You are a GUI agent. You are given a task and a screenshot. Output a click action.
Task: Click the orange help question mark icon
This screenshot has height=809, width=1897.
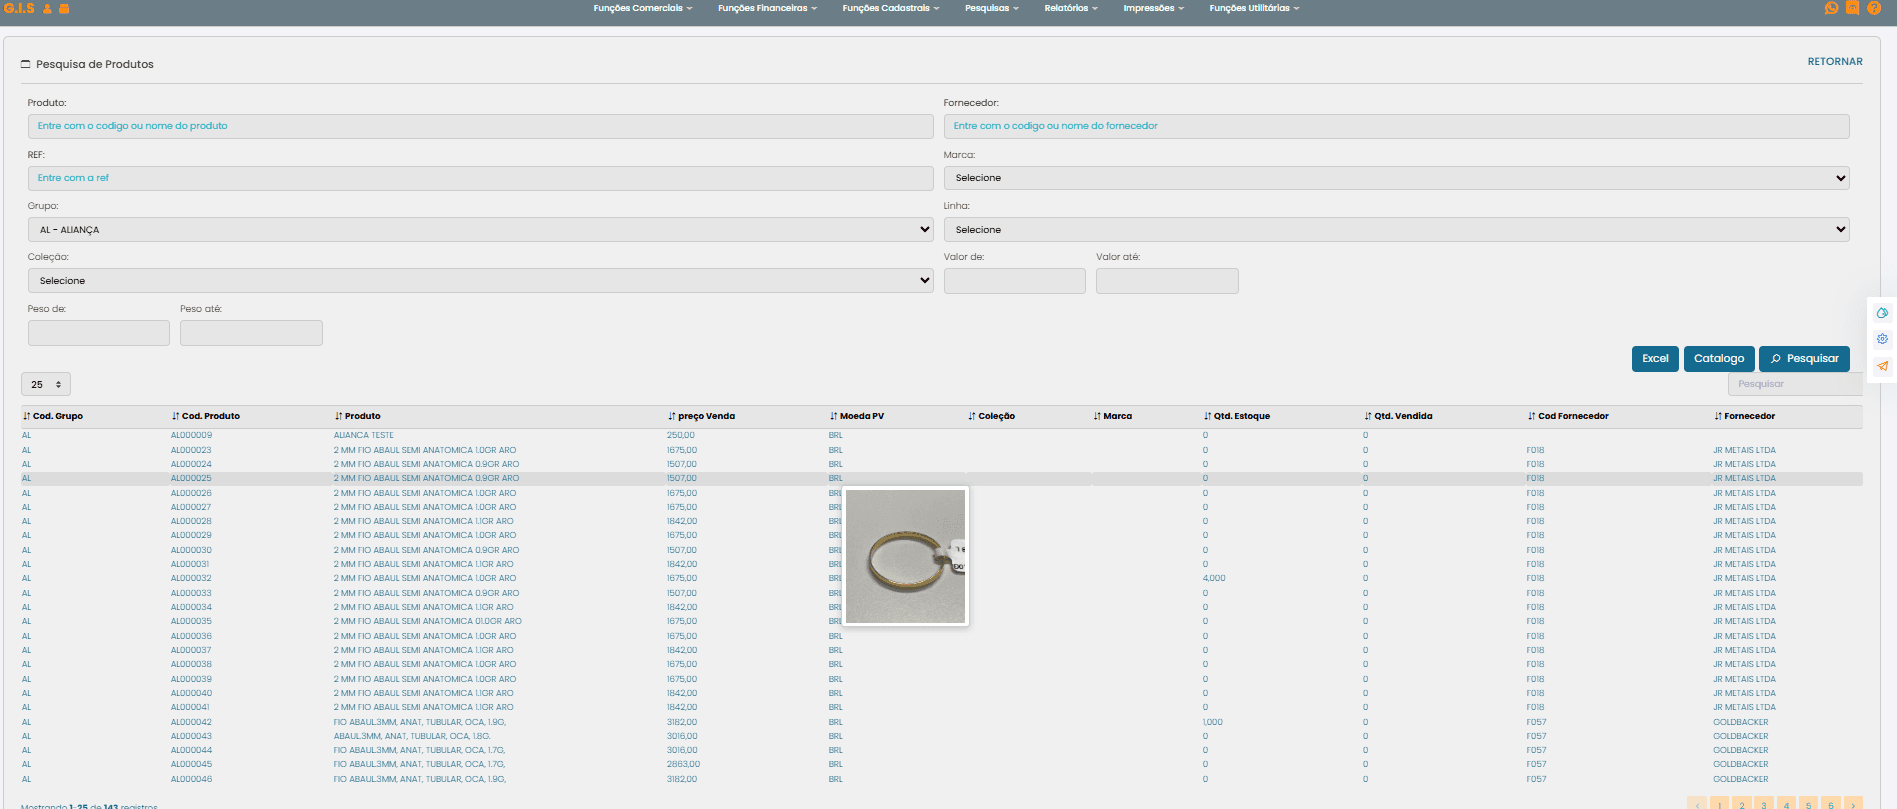pos(1874,8)
